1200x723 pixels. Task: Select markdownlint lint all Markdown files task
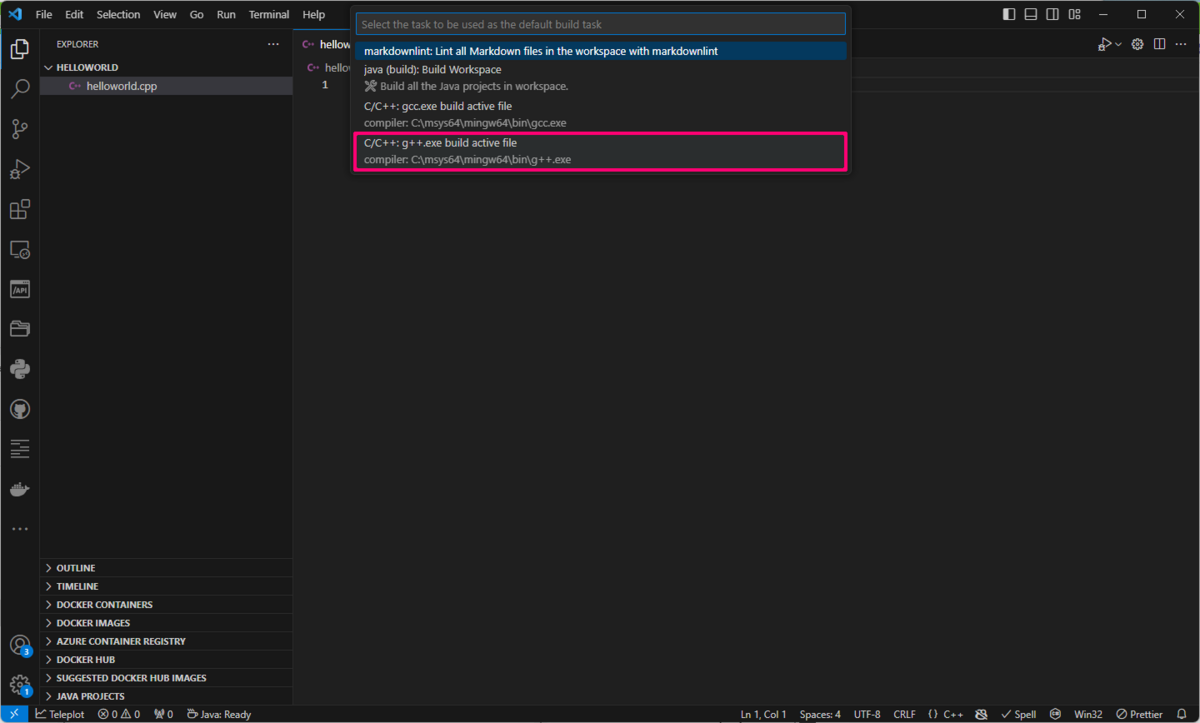coord(601,51)
